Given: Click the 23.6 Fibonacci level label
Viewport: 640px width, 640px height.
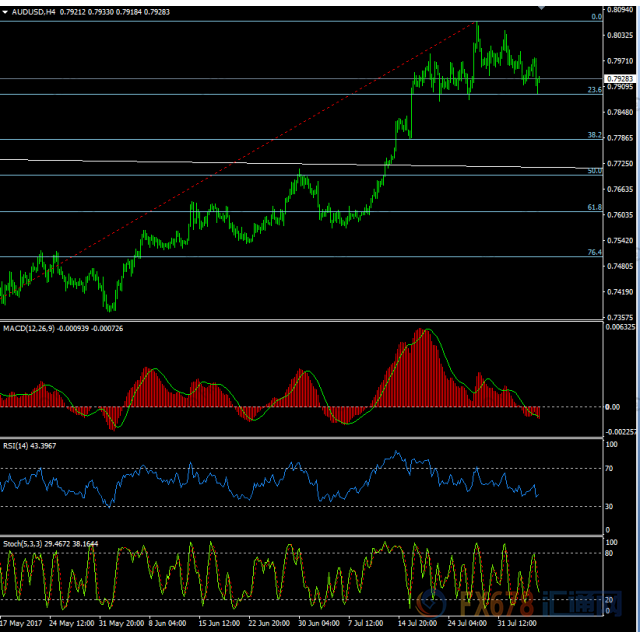Looking at the screenshot, I should [594, 90].
